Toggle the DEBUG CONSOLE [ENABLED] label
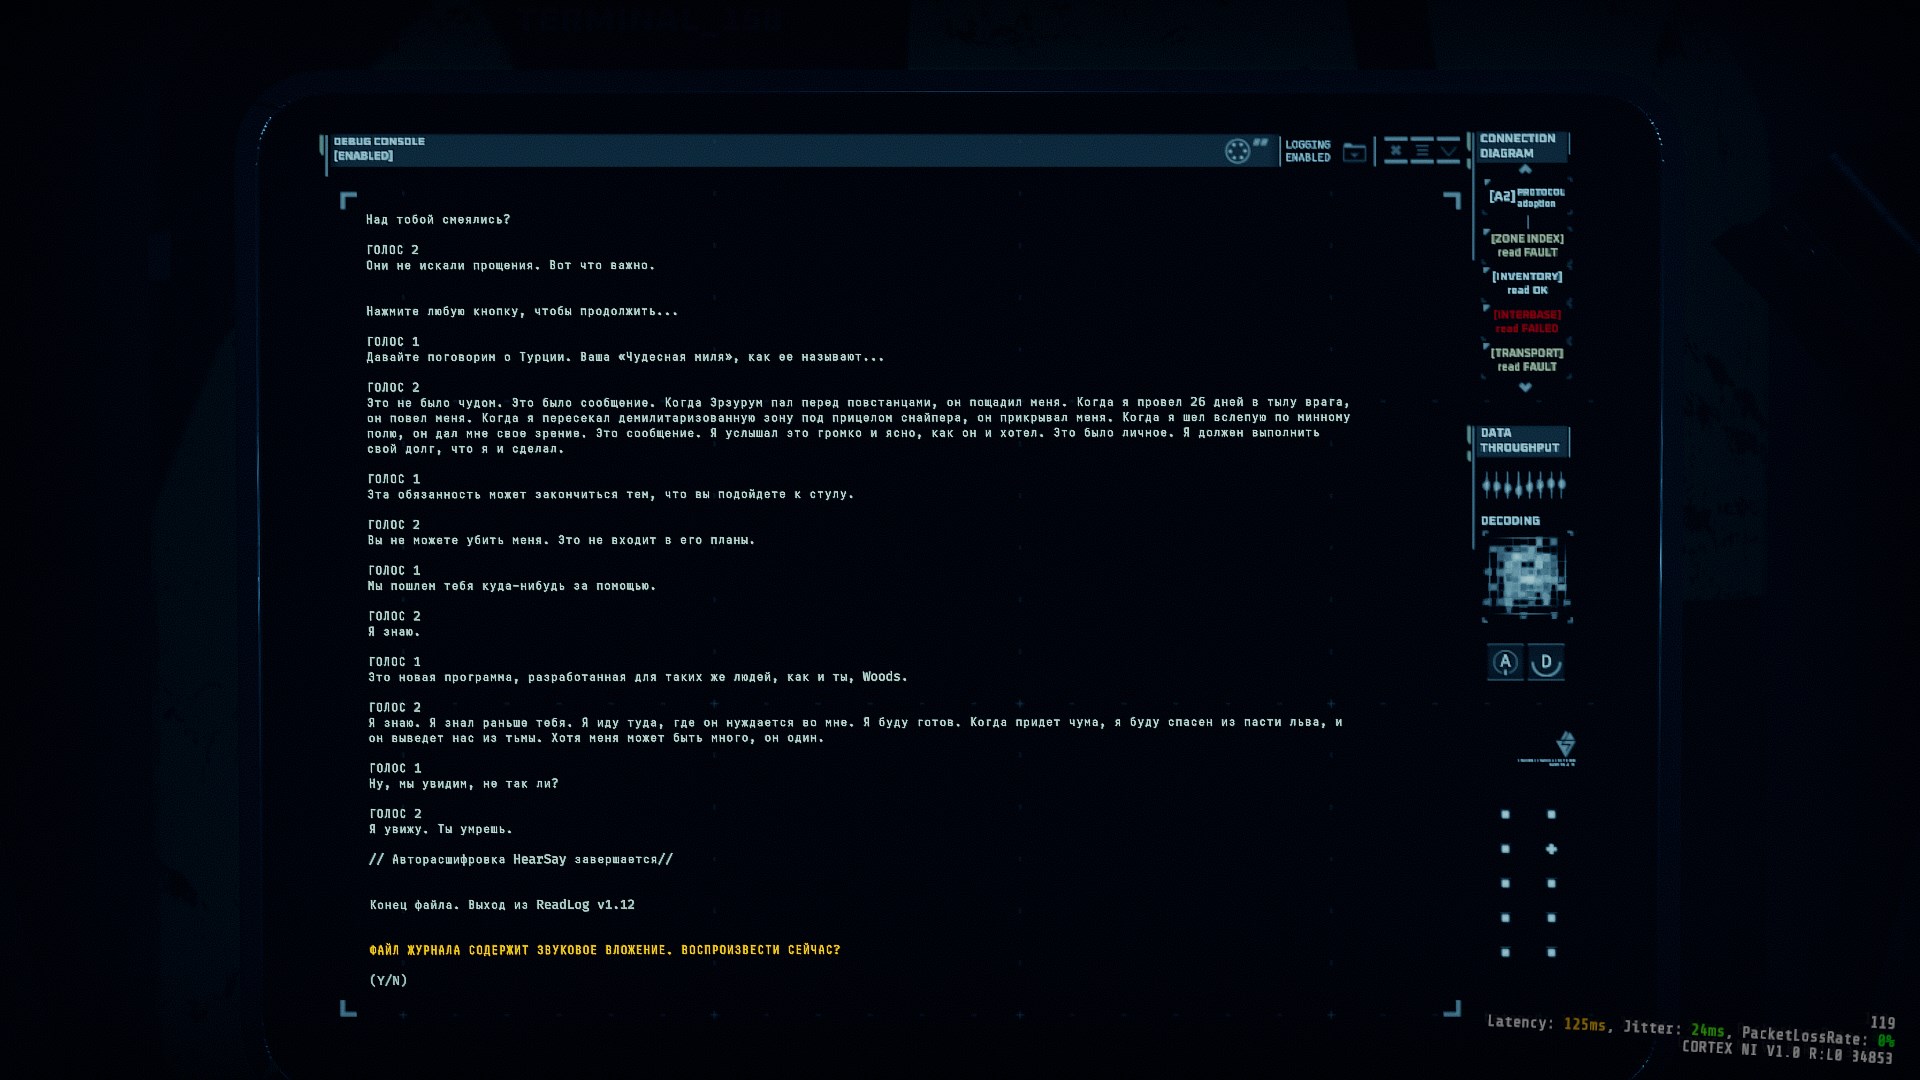 pyautogui.click(x=379, y=148)
